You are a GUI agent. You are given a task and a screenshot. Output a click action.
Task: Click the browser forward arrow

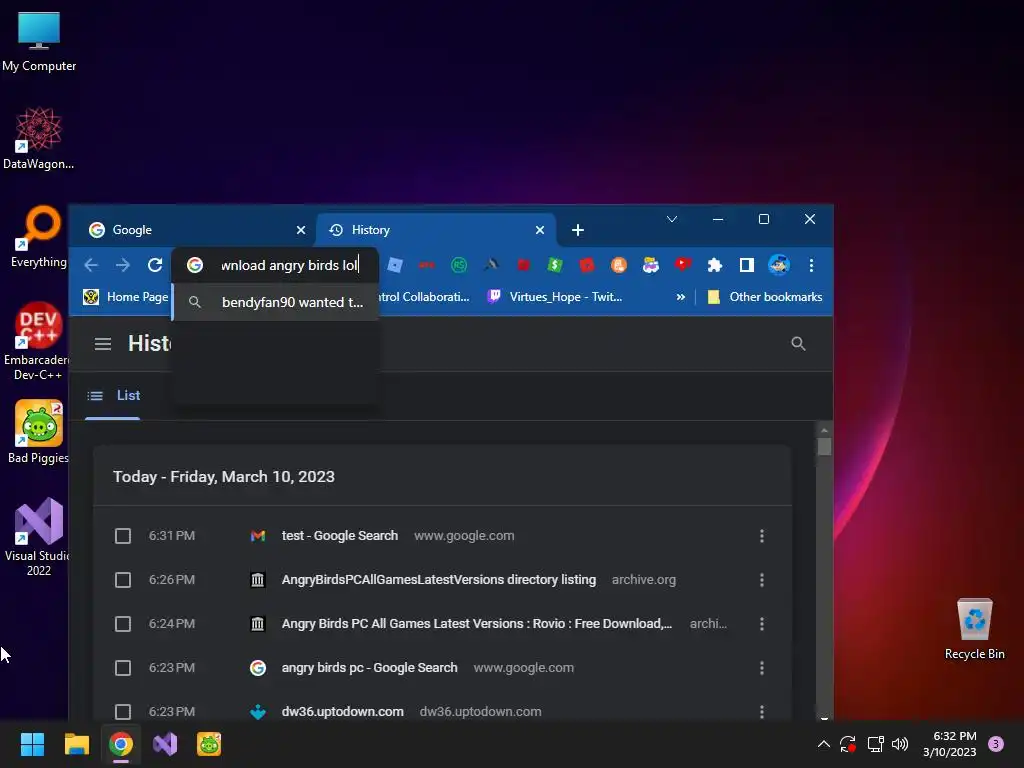123,265
